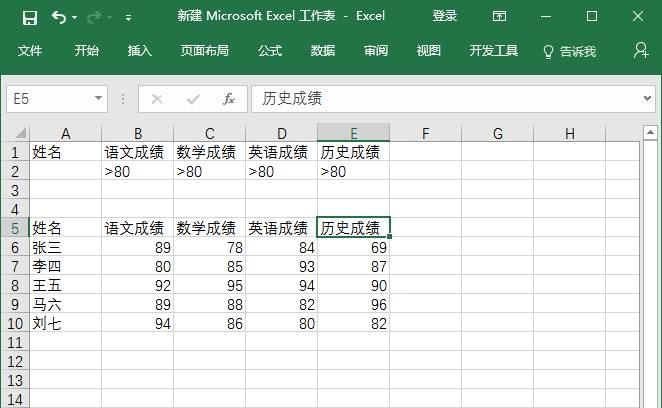Expand the formula bar chevron

[x=647, y=98]
